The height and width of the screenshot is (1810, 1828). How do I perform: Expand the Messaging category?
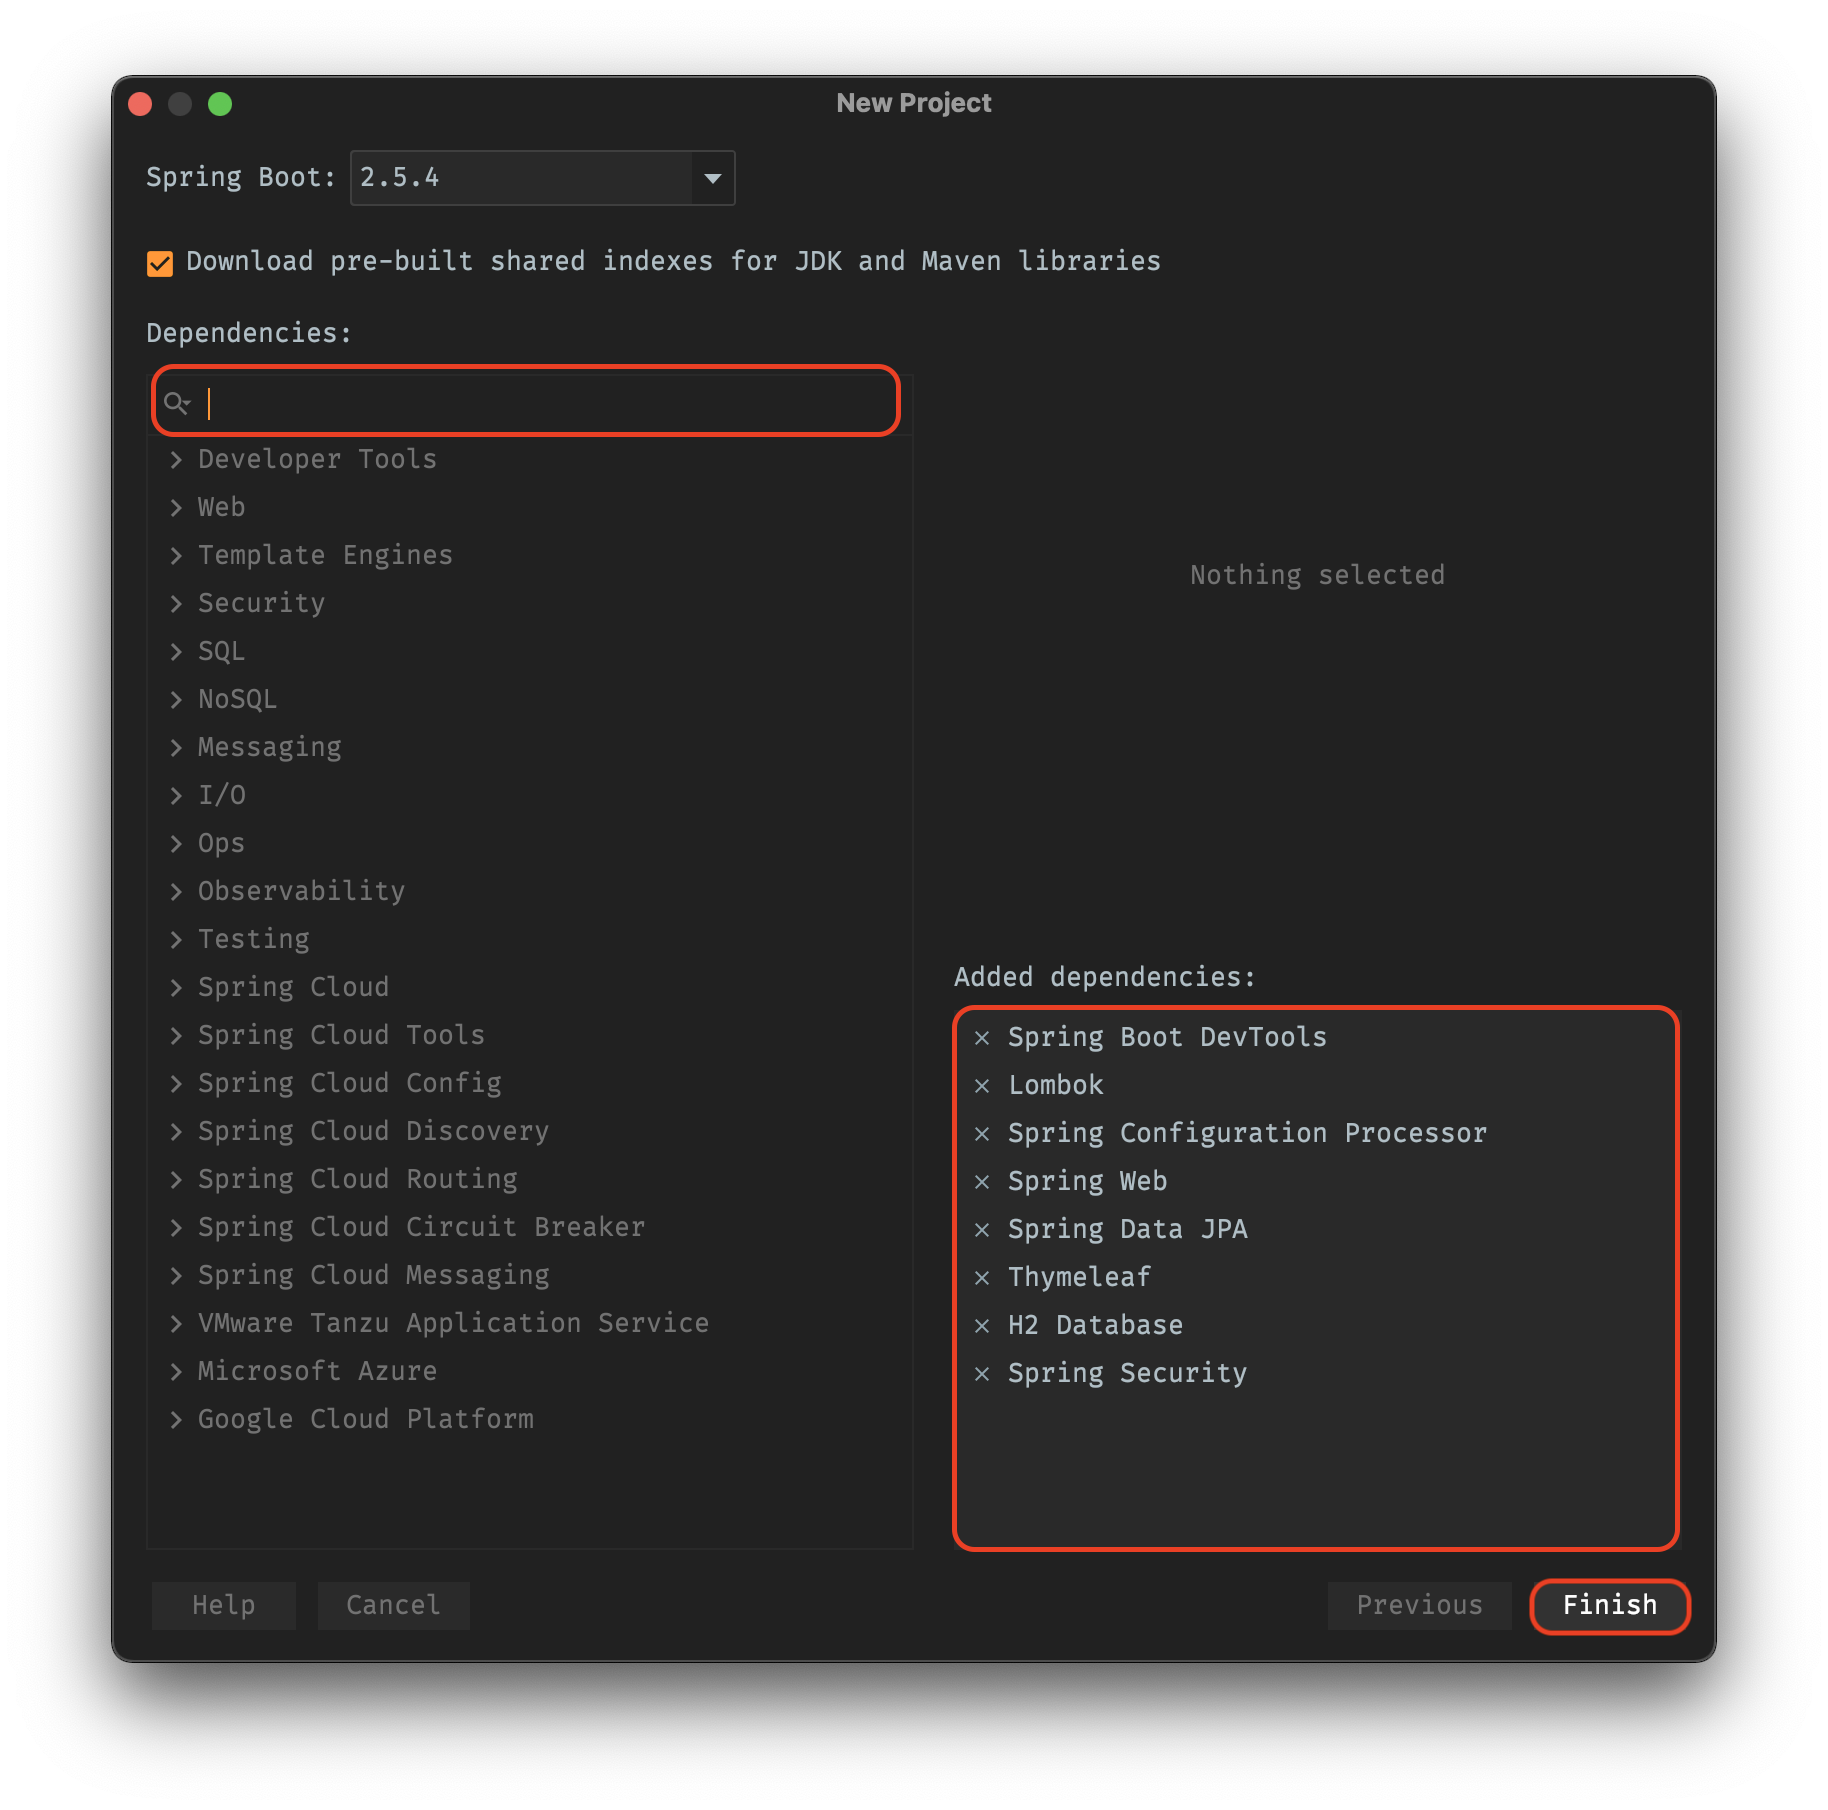[176, 748]
